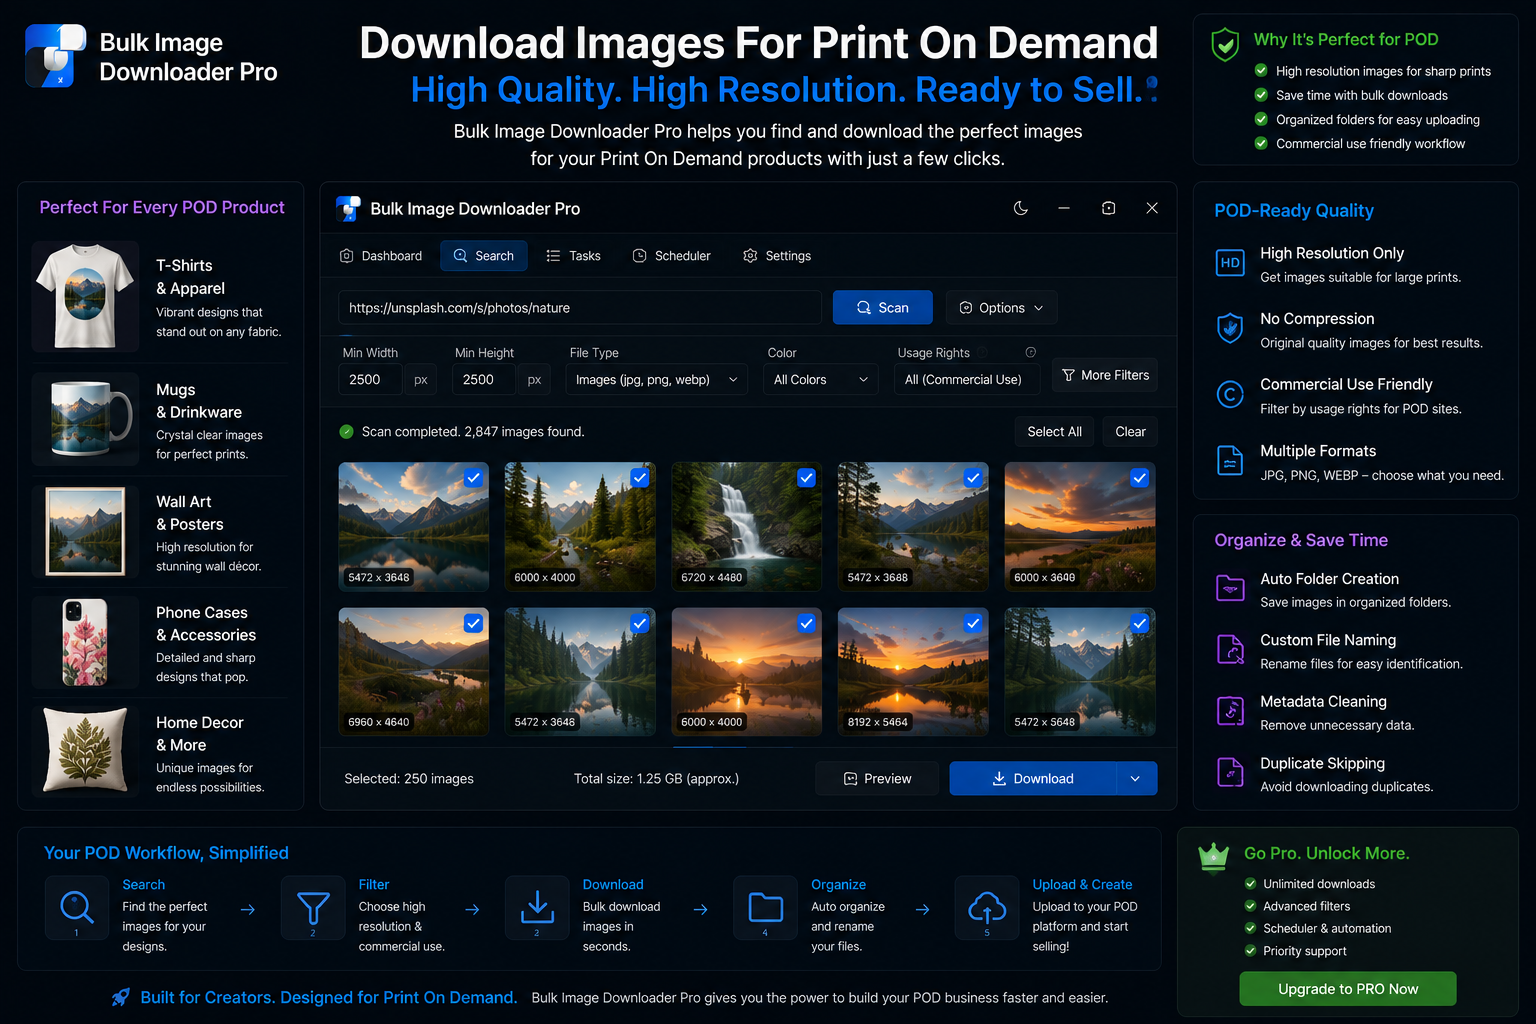
Task: Uncheck the 8192 x 5464 image checkbox
Action: tap(972, 623)
